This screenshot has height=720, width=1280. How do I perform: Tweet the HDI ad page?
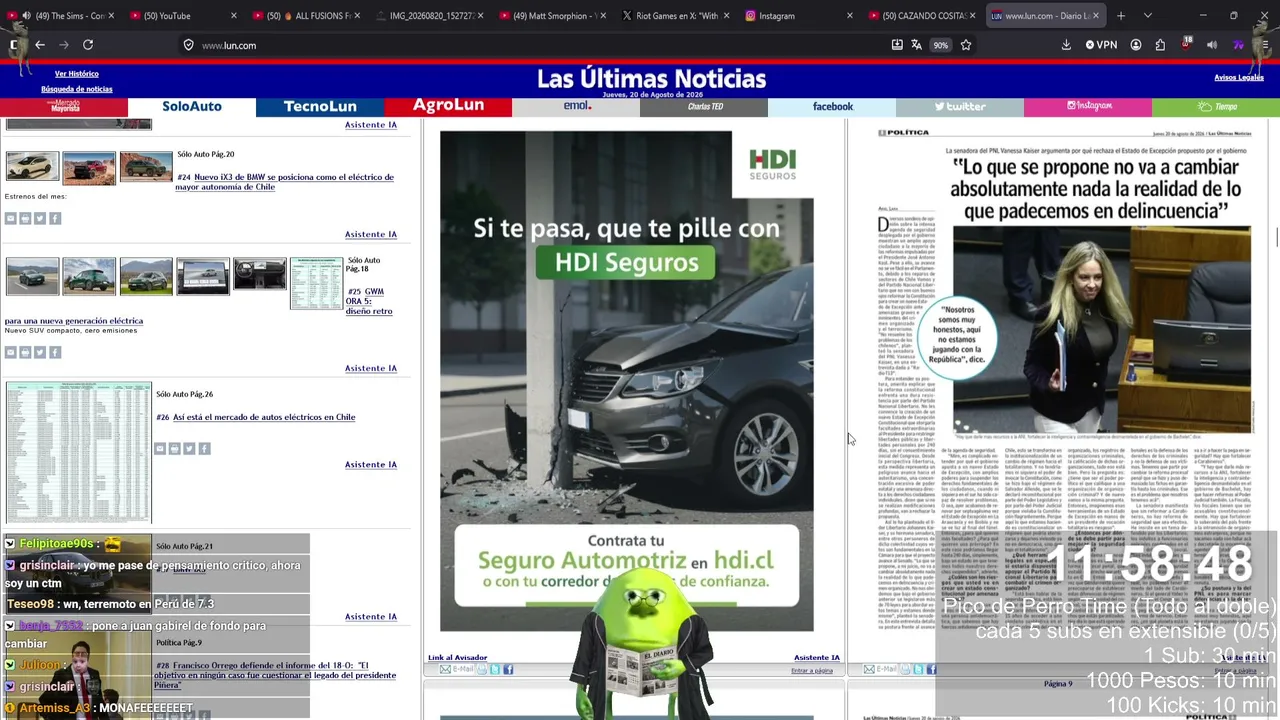coord(494,669)
